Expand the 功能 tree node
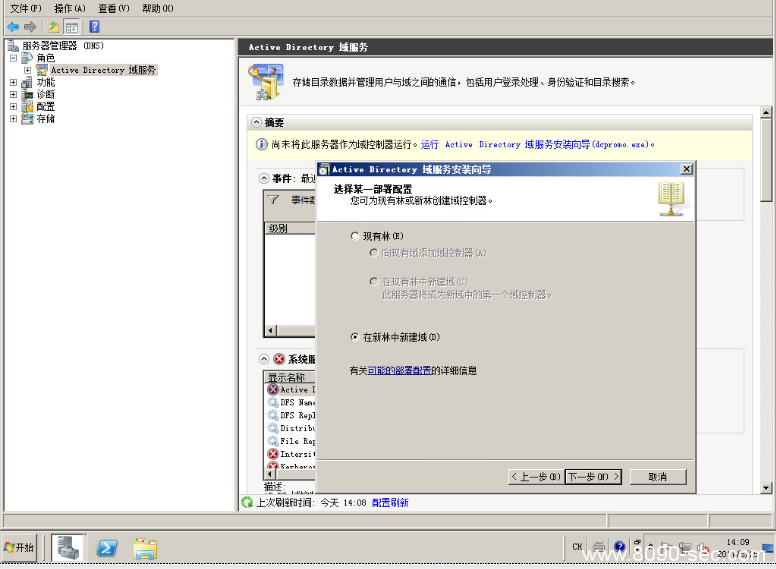Viewport: 776px width, 569px height. point(13,82)
